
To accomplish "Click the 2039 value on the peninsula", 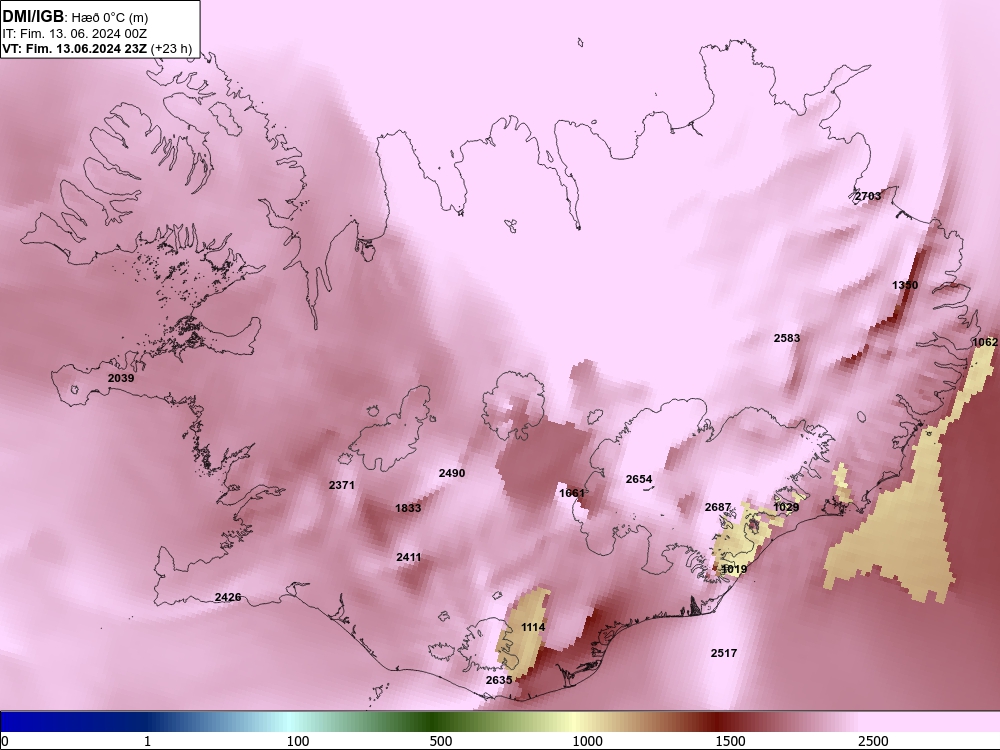I will pyautogui.click(x=121, y=378).
